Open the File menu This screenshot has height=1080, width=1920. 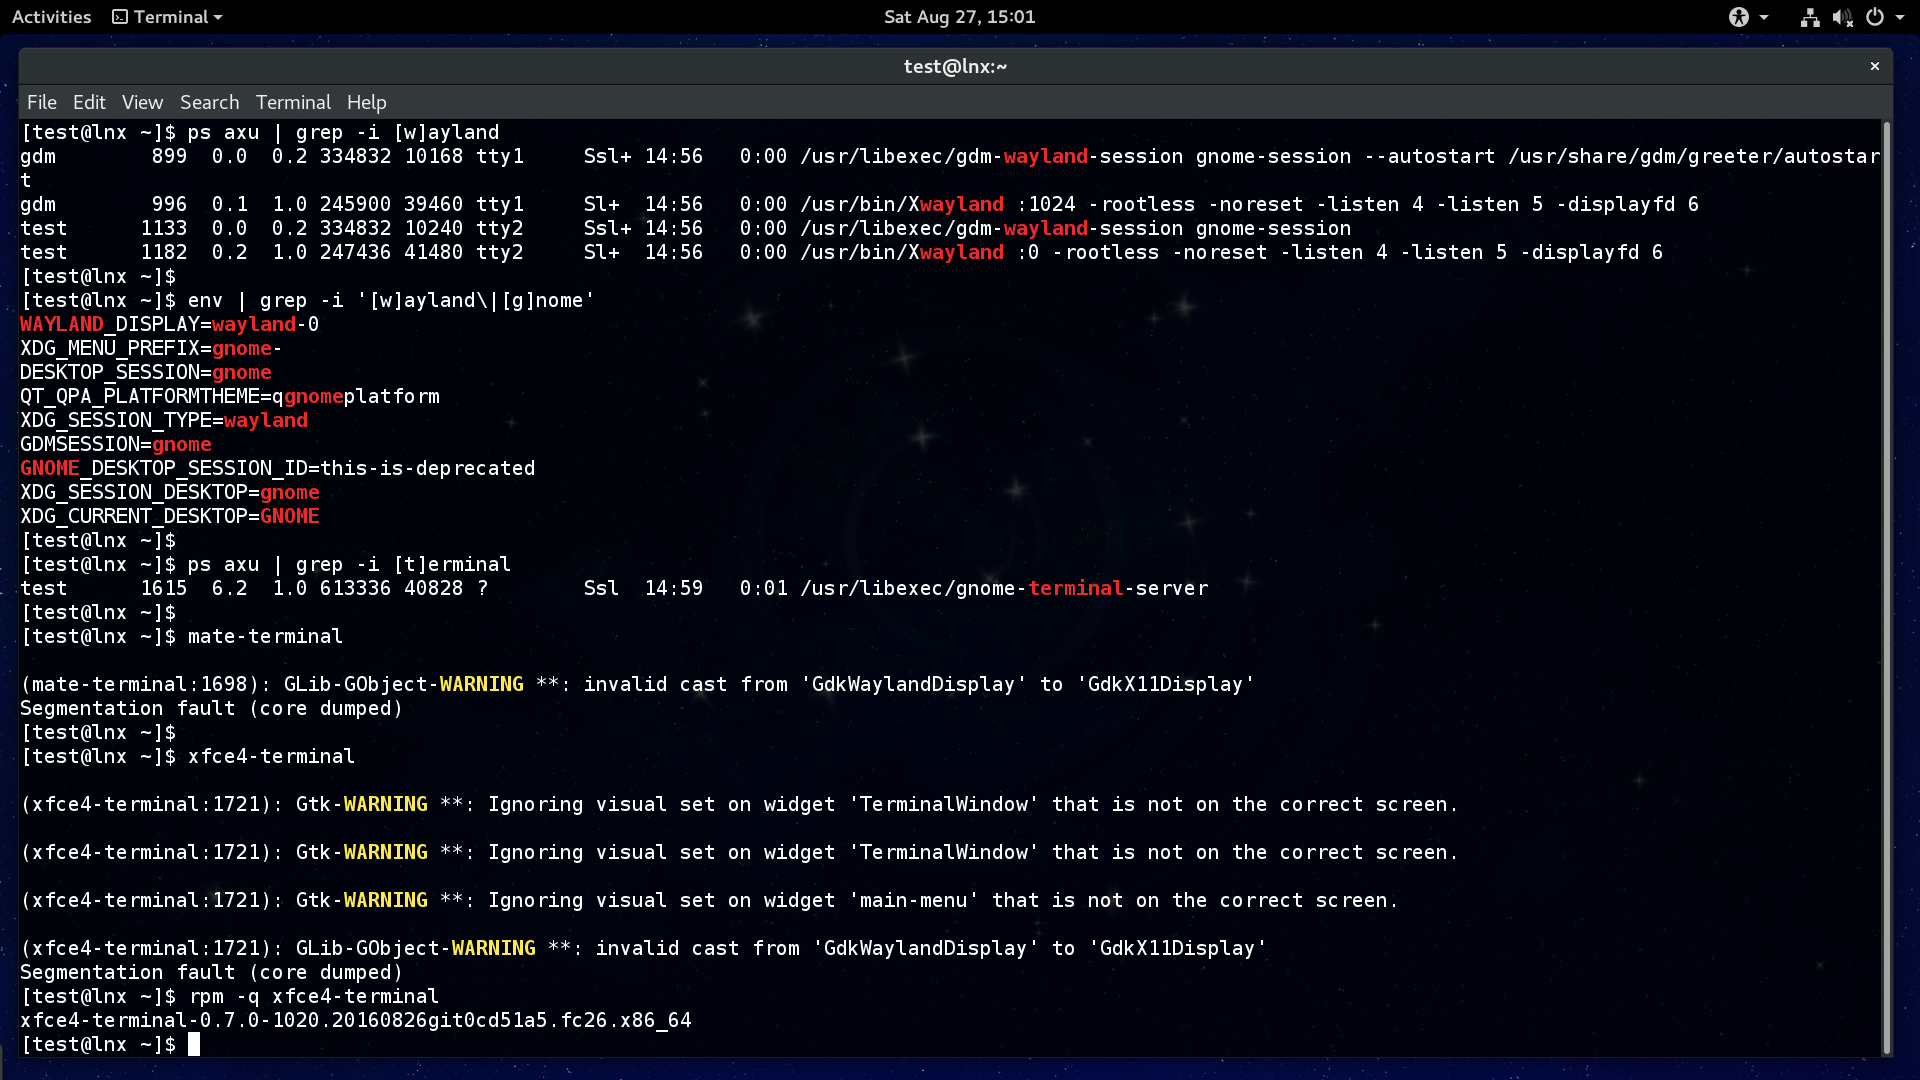[x=42, y=102]
